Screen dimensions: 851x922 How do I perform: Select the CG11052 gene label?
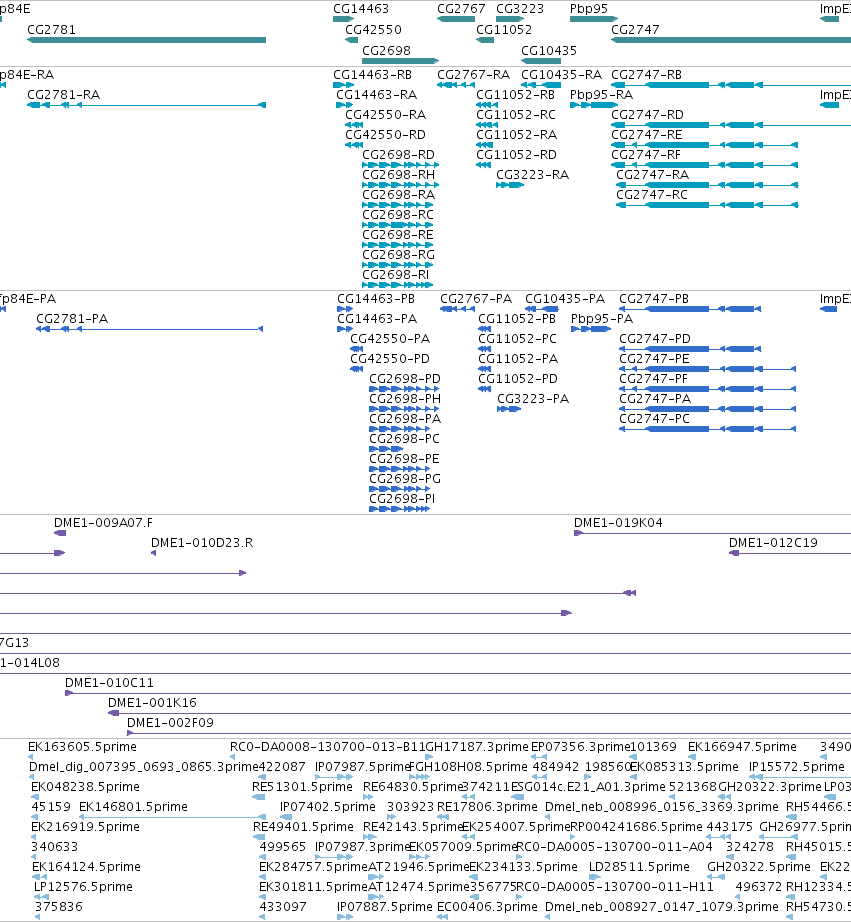coord(504,29)
